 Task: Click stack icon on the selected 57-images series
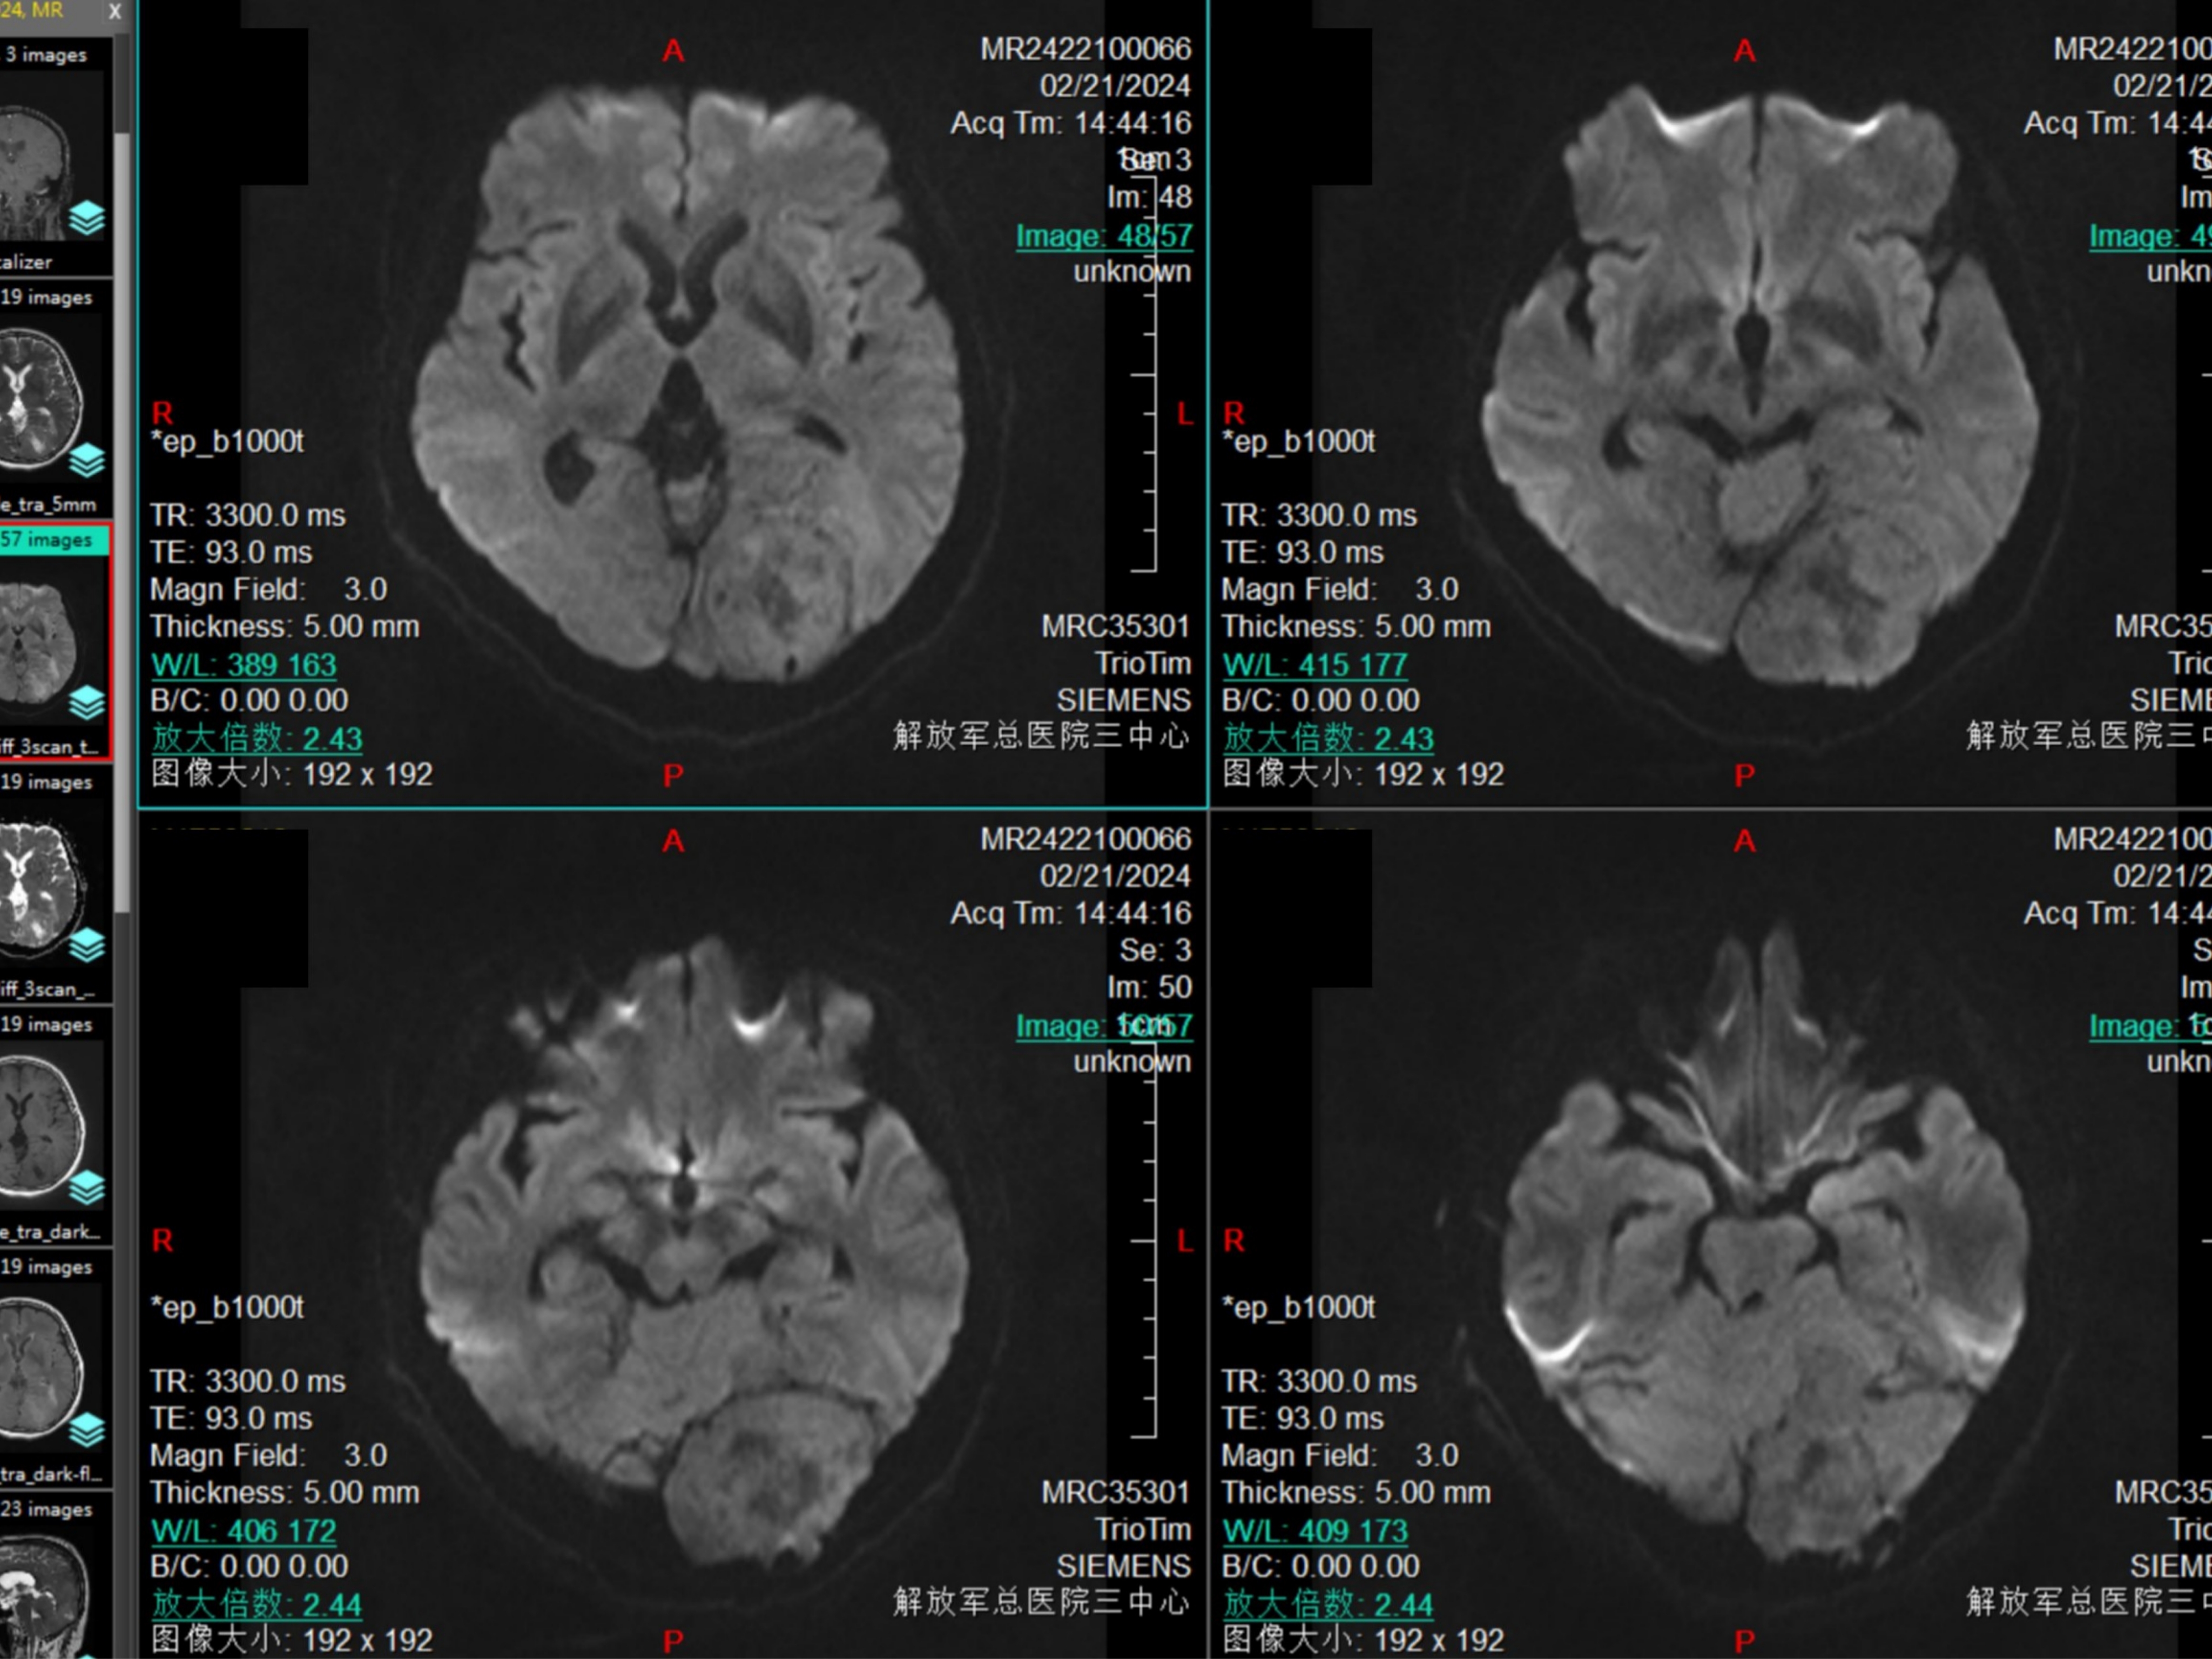(87, 703)
